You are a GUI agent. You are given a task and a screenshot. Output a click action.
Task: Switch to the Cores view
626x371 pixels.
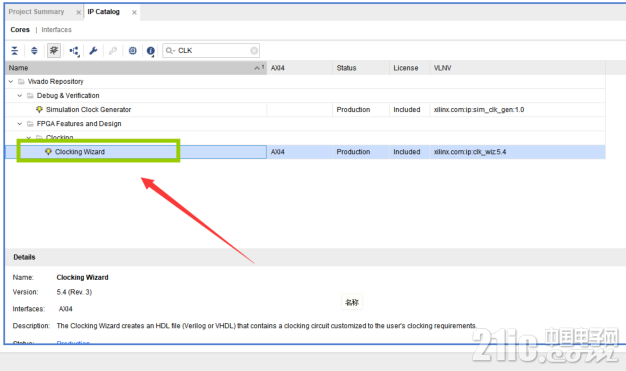[x=20, y=30]
